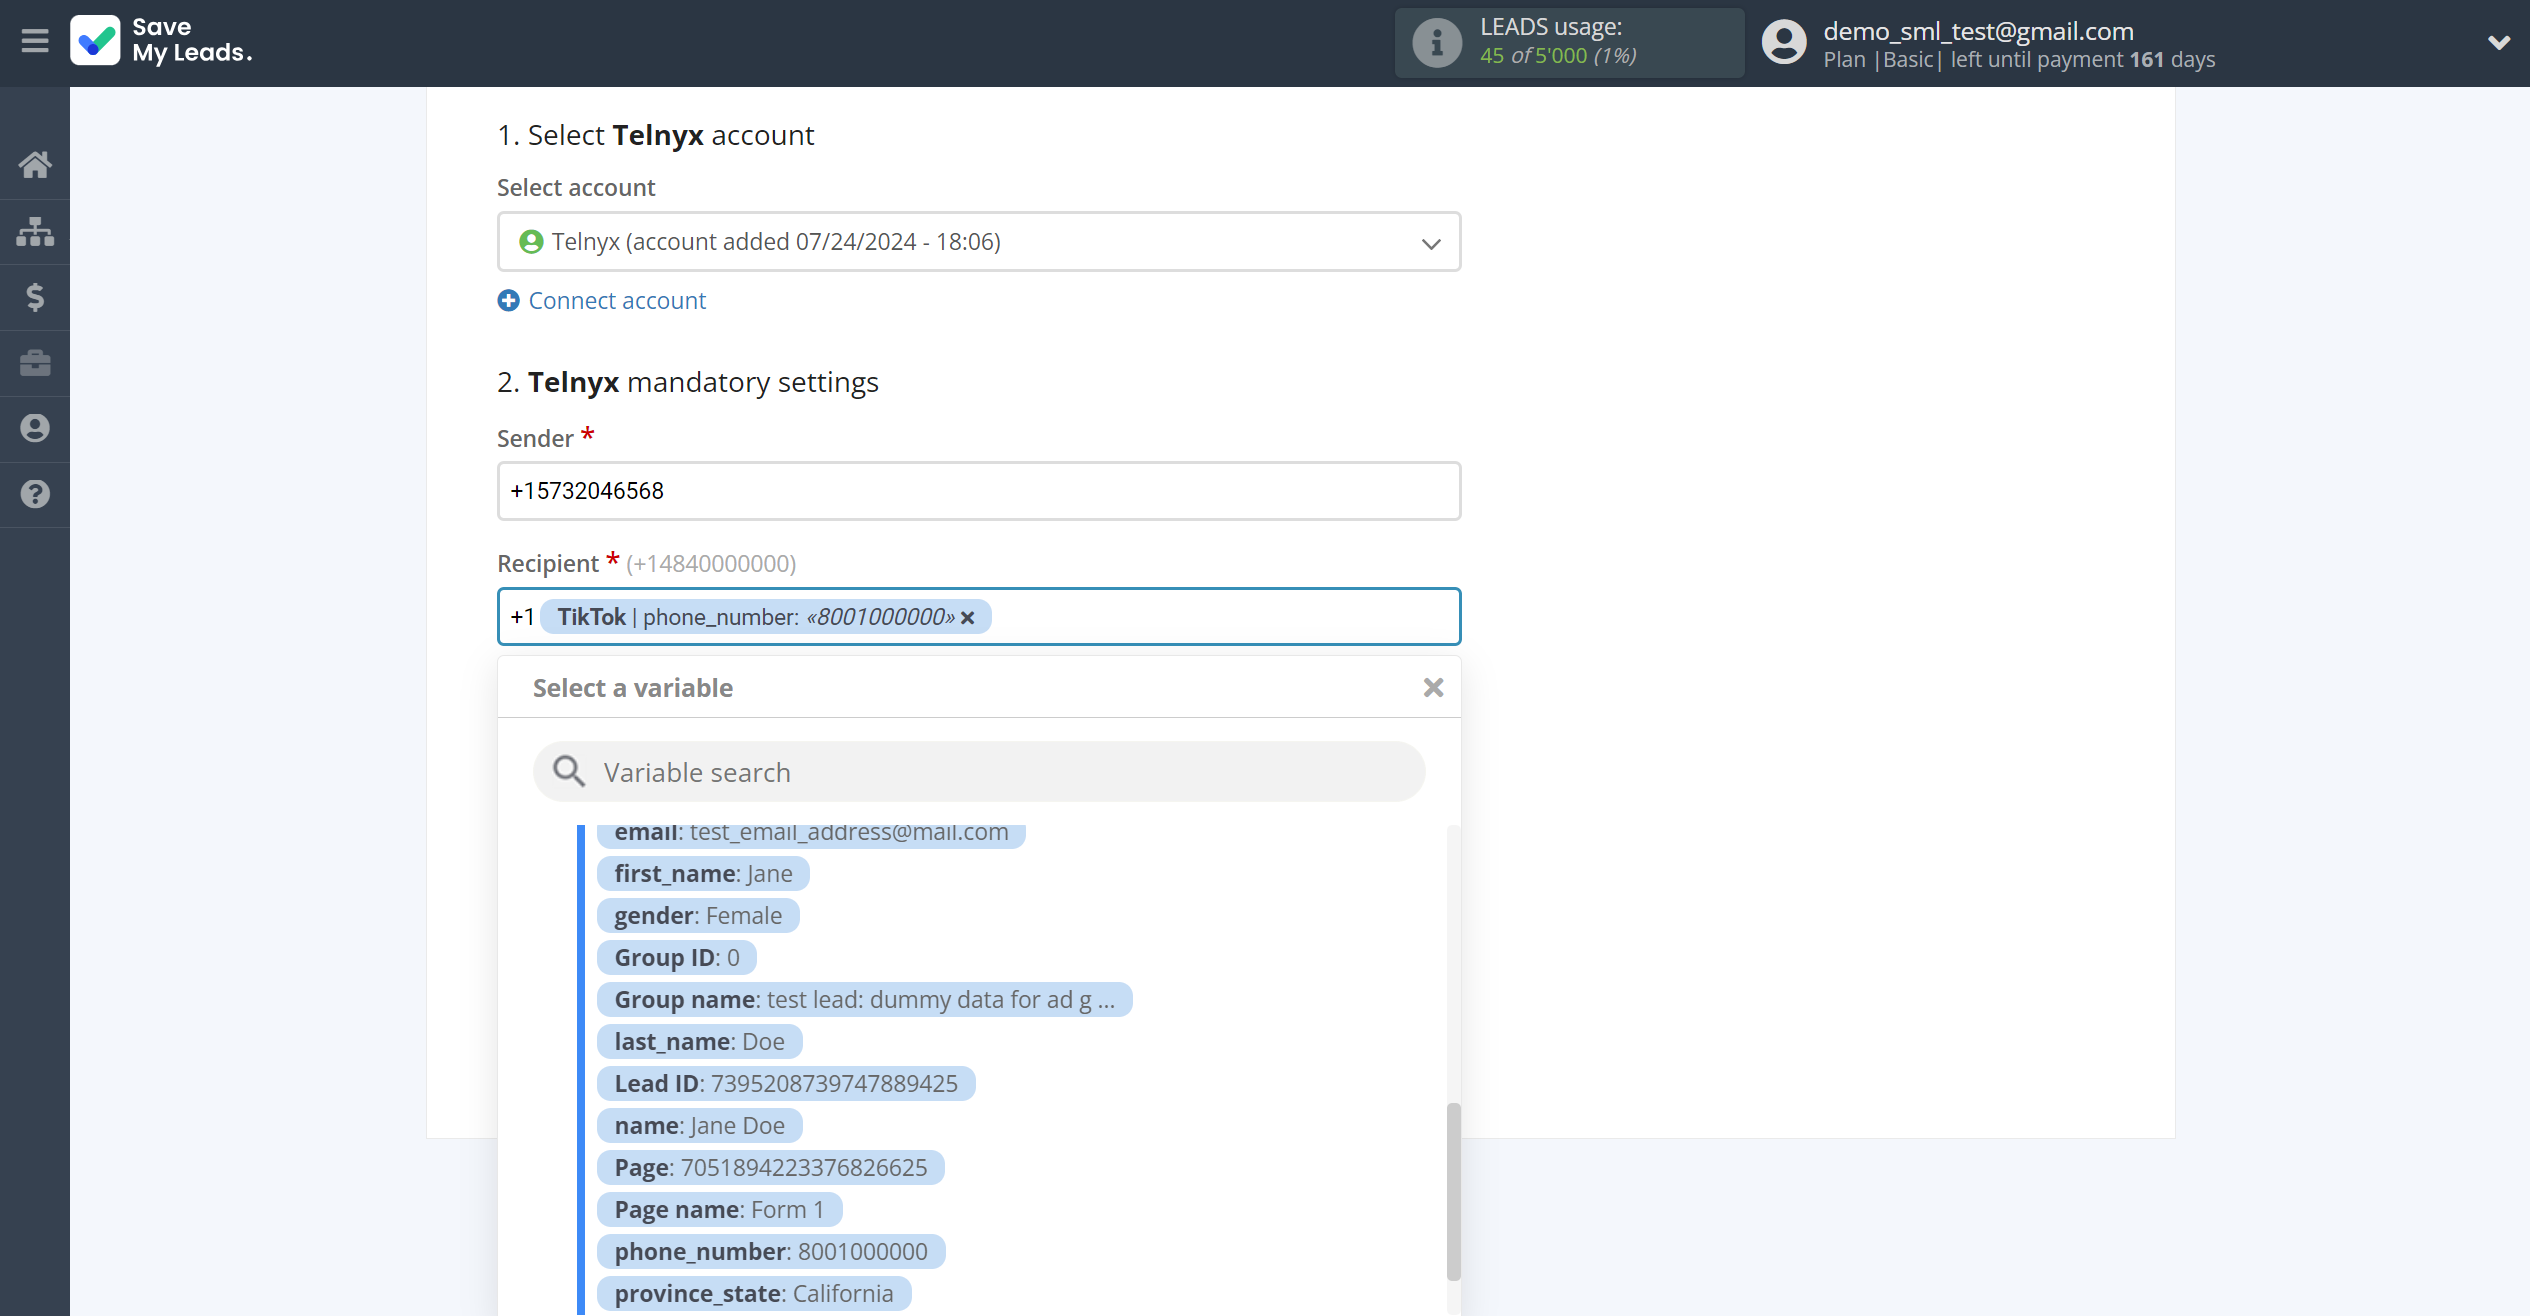Go to Home in sidebar
Image resolution: width=2530 pixels, height=1316 pixels.
tap(35, 164)
